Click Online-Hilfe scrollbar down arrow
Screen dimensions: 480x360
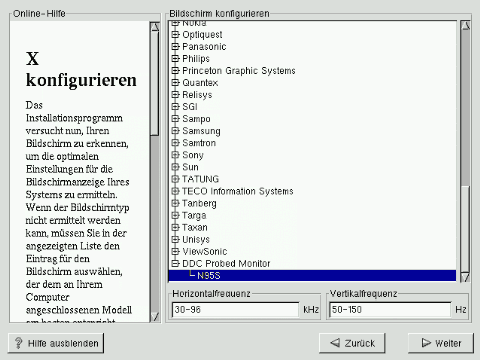click(154, 316)
